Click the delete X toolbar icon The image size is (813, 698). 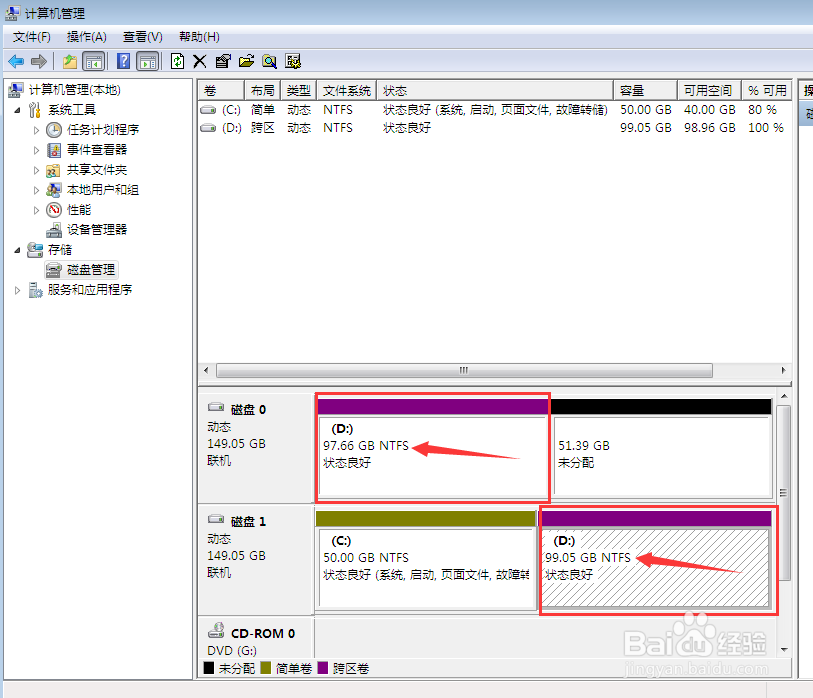click(200, 62)
